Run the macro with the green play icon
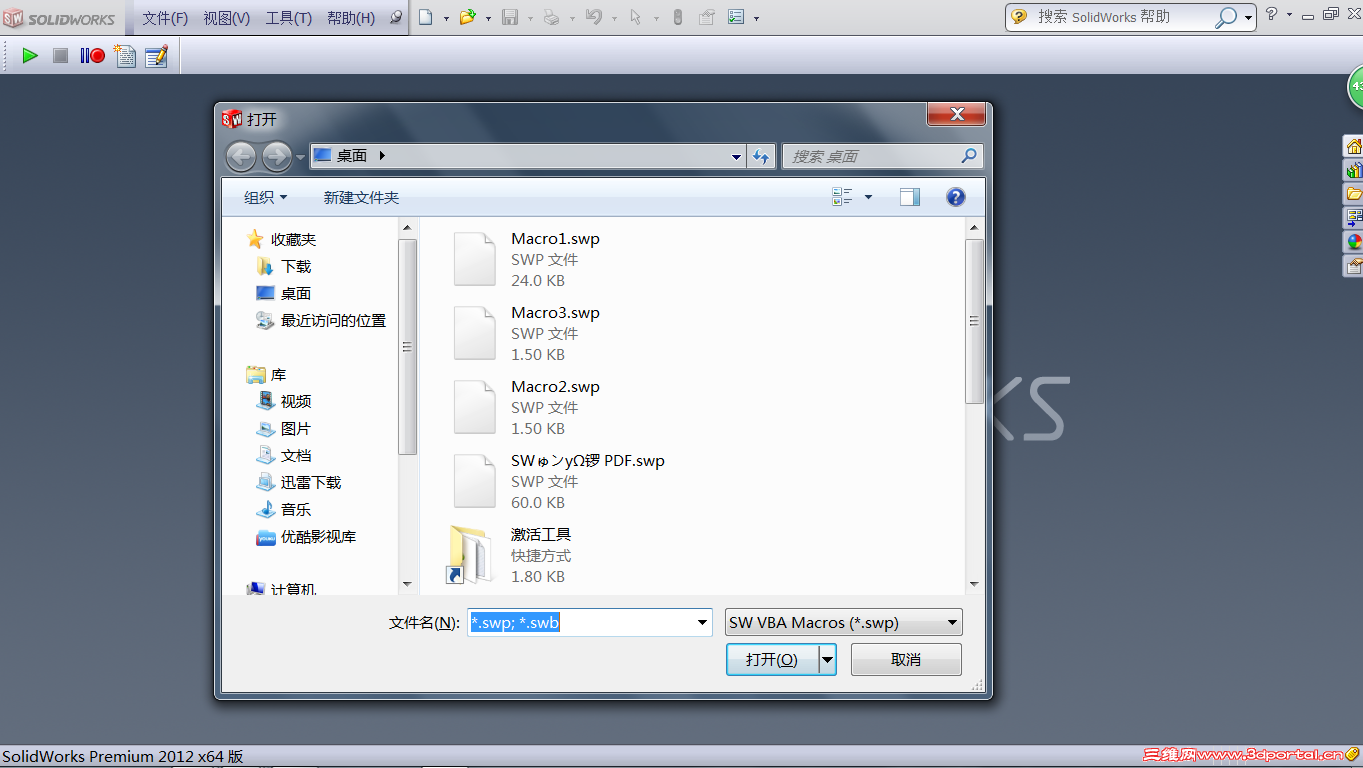 [29, 56]
